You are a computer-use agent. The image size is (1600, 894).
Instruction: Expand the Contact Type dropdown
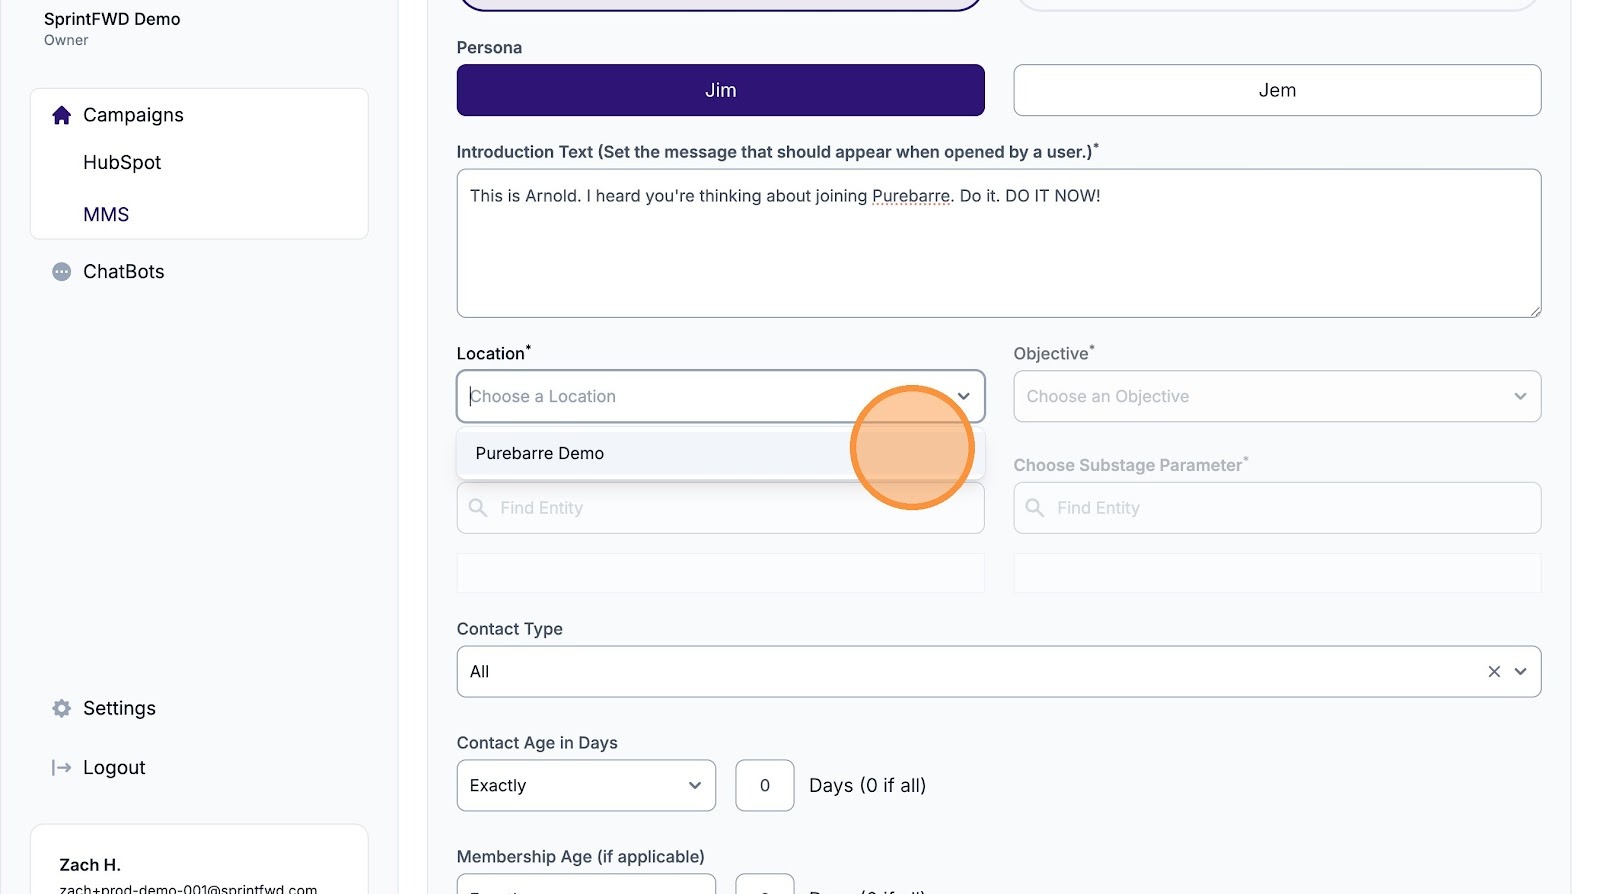(x=1520, y=672)
